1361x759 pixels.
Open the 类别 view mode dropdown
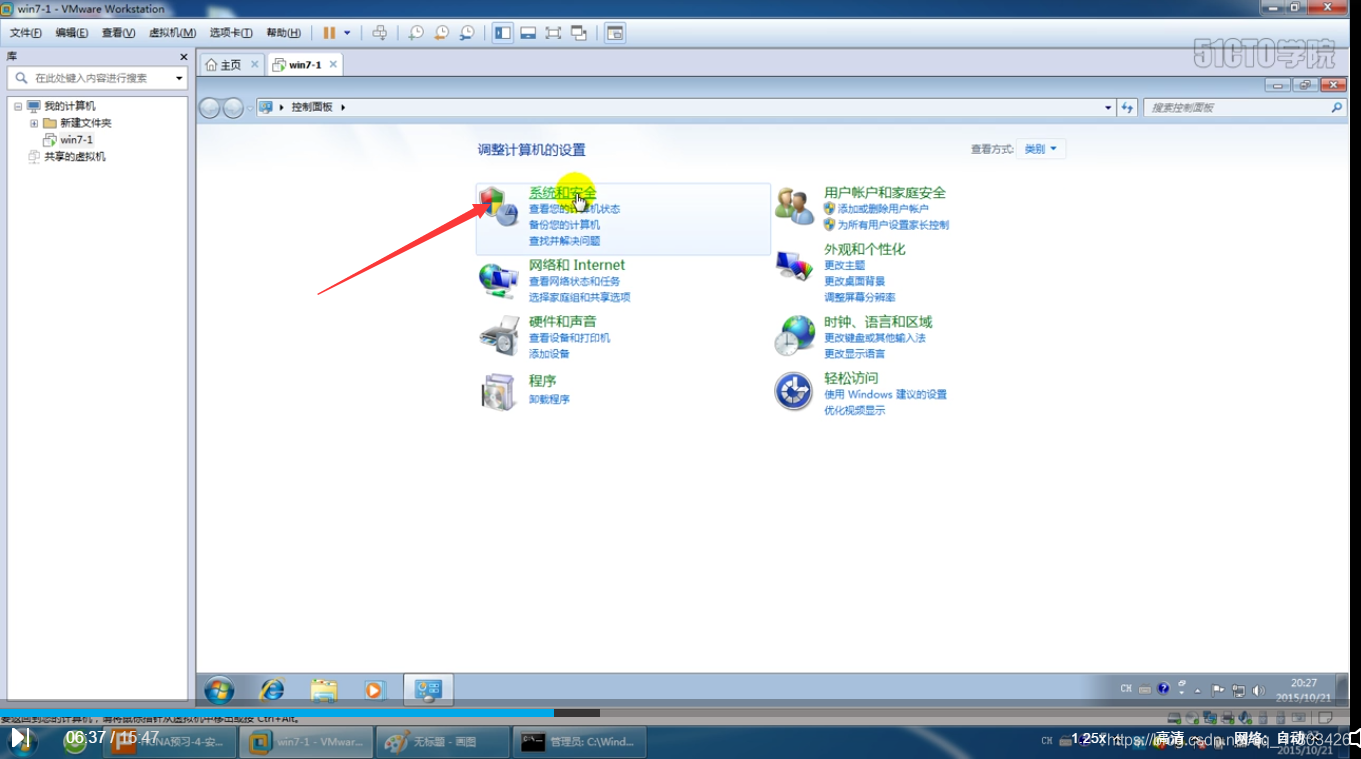click(1041, 149)
